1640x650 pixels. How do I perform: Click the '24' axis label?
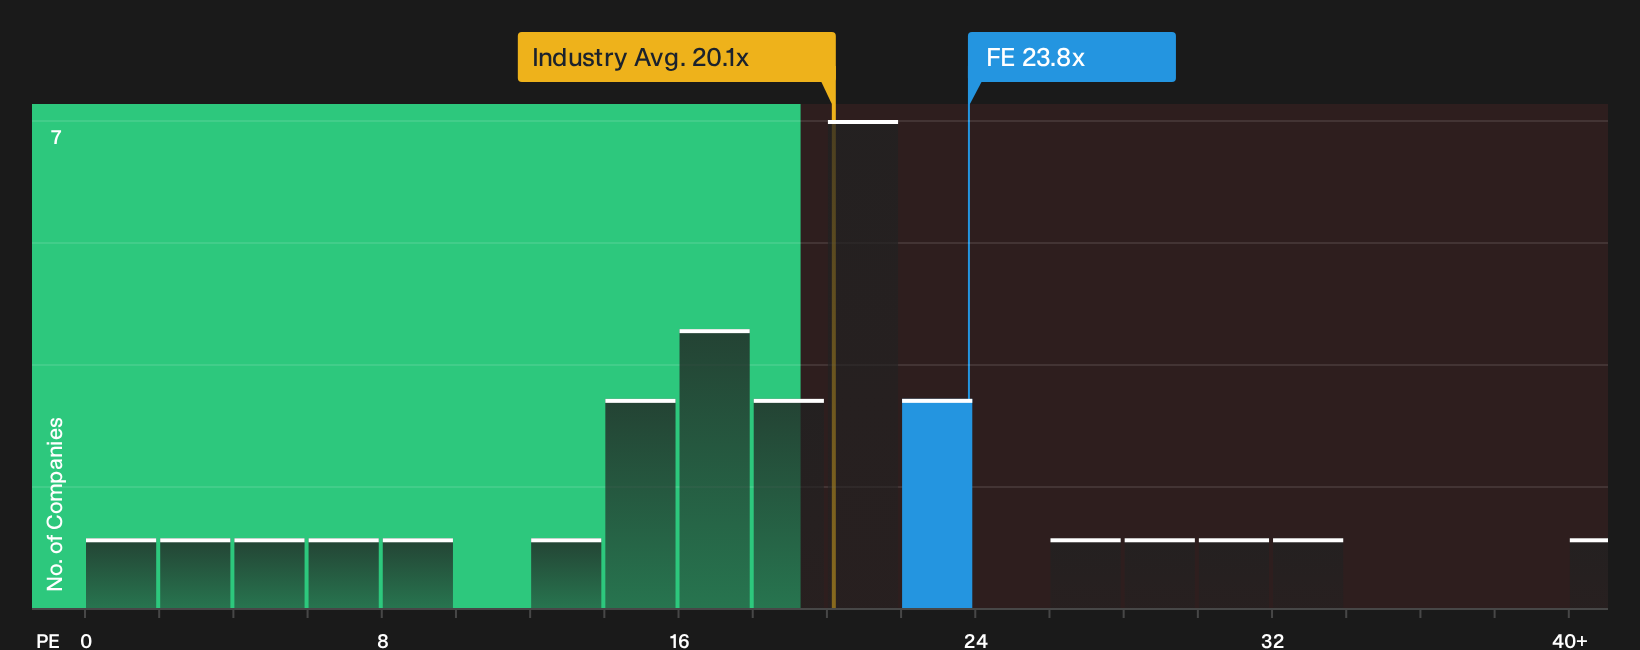point(976,640)
